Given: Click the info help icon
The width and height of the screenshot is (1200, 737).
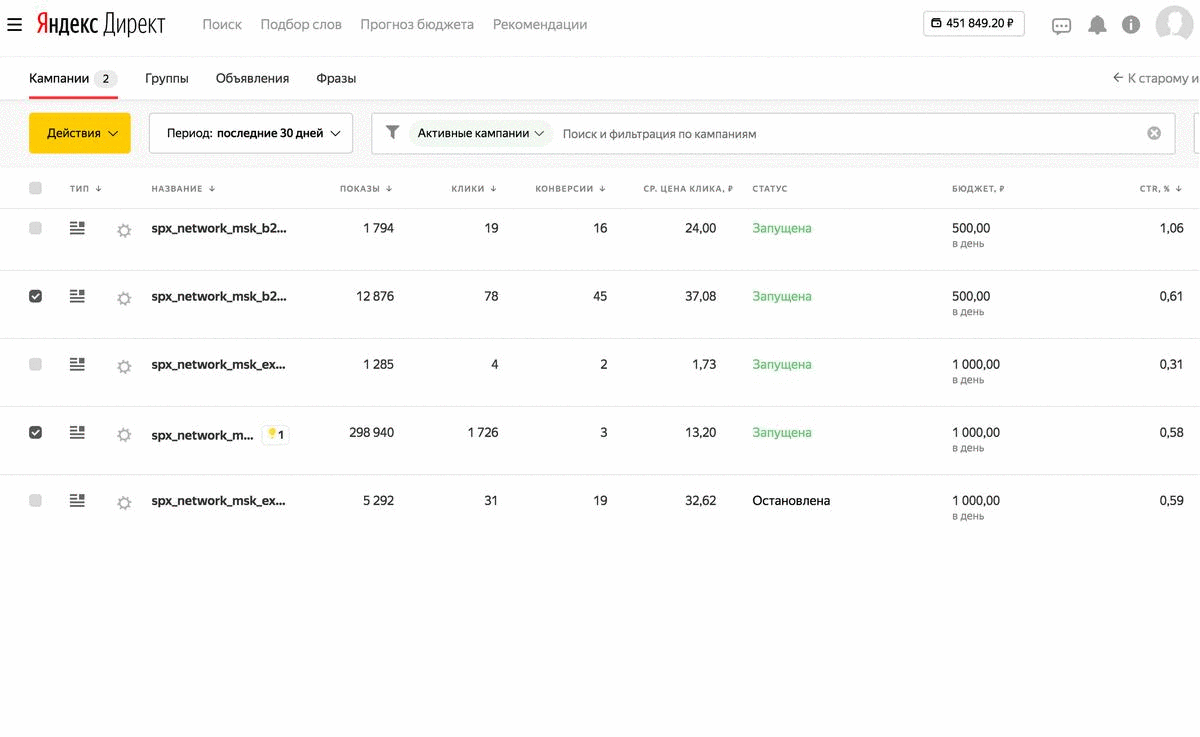Looking at the screenshot, I should [1131, 25].
